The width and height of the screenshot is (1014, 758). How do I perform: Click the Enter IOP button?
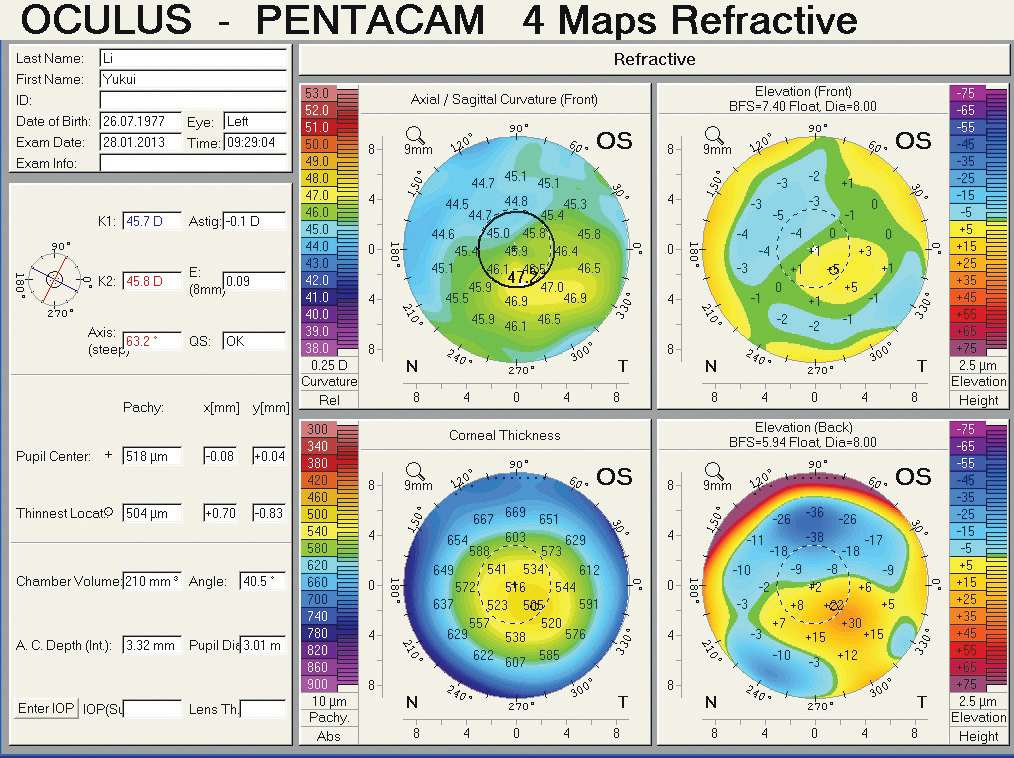click(x=46, y=708)
